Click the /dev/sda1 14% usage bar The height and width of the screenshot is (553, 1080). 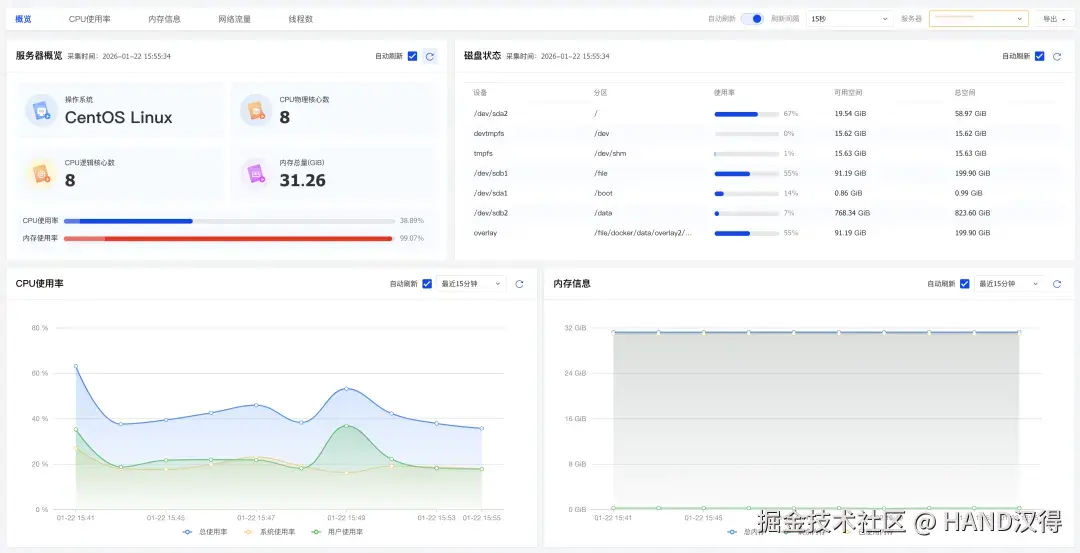click(x=747, y=194)
